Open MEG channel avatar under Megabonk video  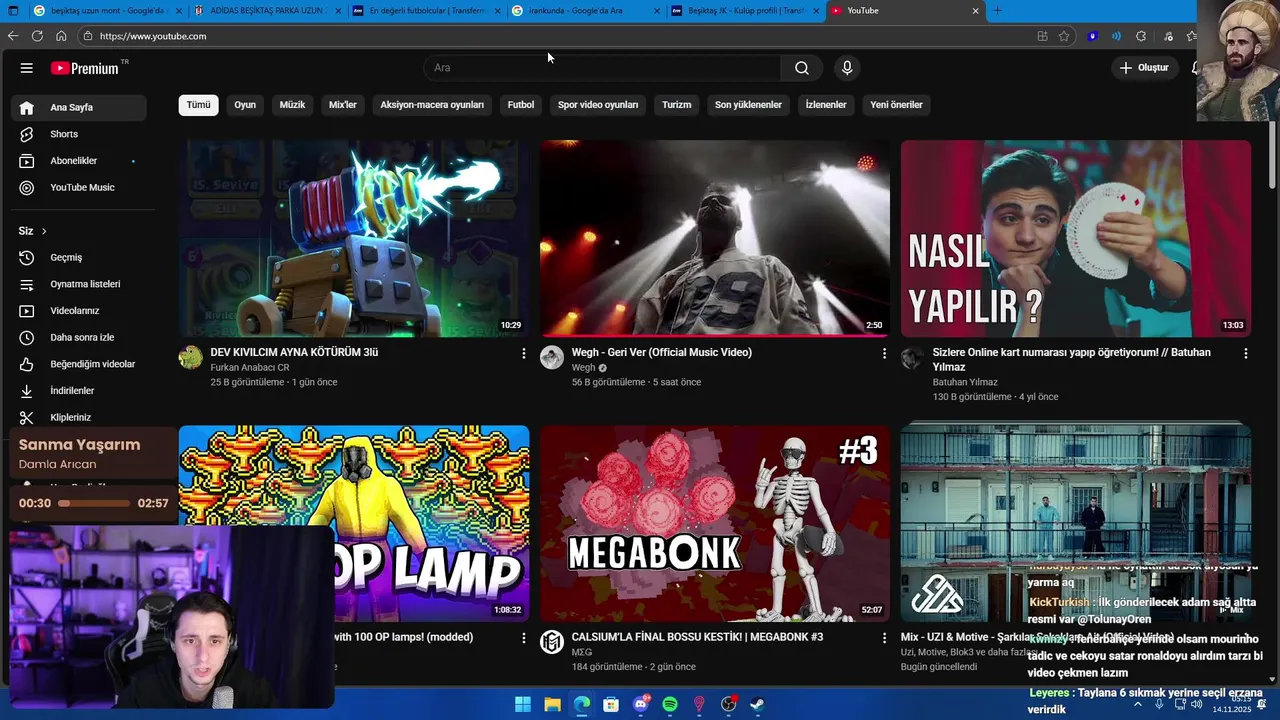point(552,642)
